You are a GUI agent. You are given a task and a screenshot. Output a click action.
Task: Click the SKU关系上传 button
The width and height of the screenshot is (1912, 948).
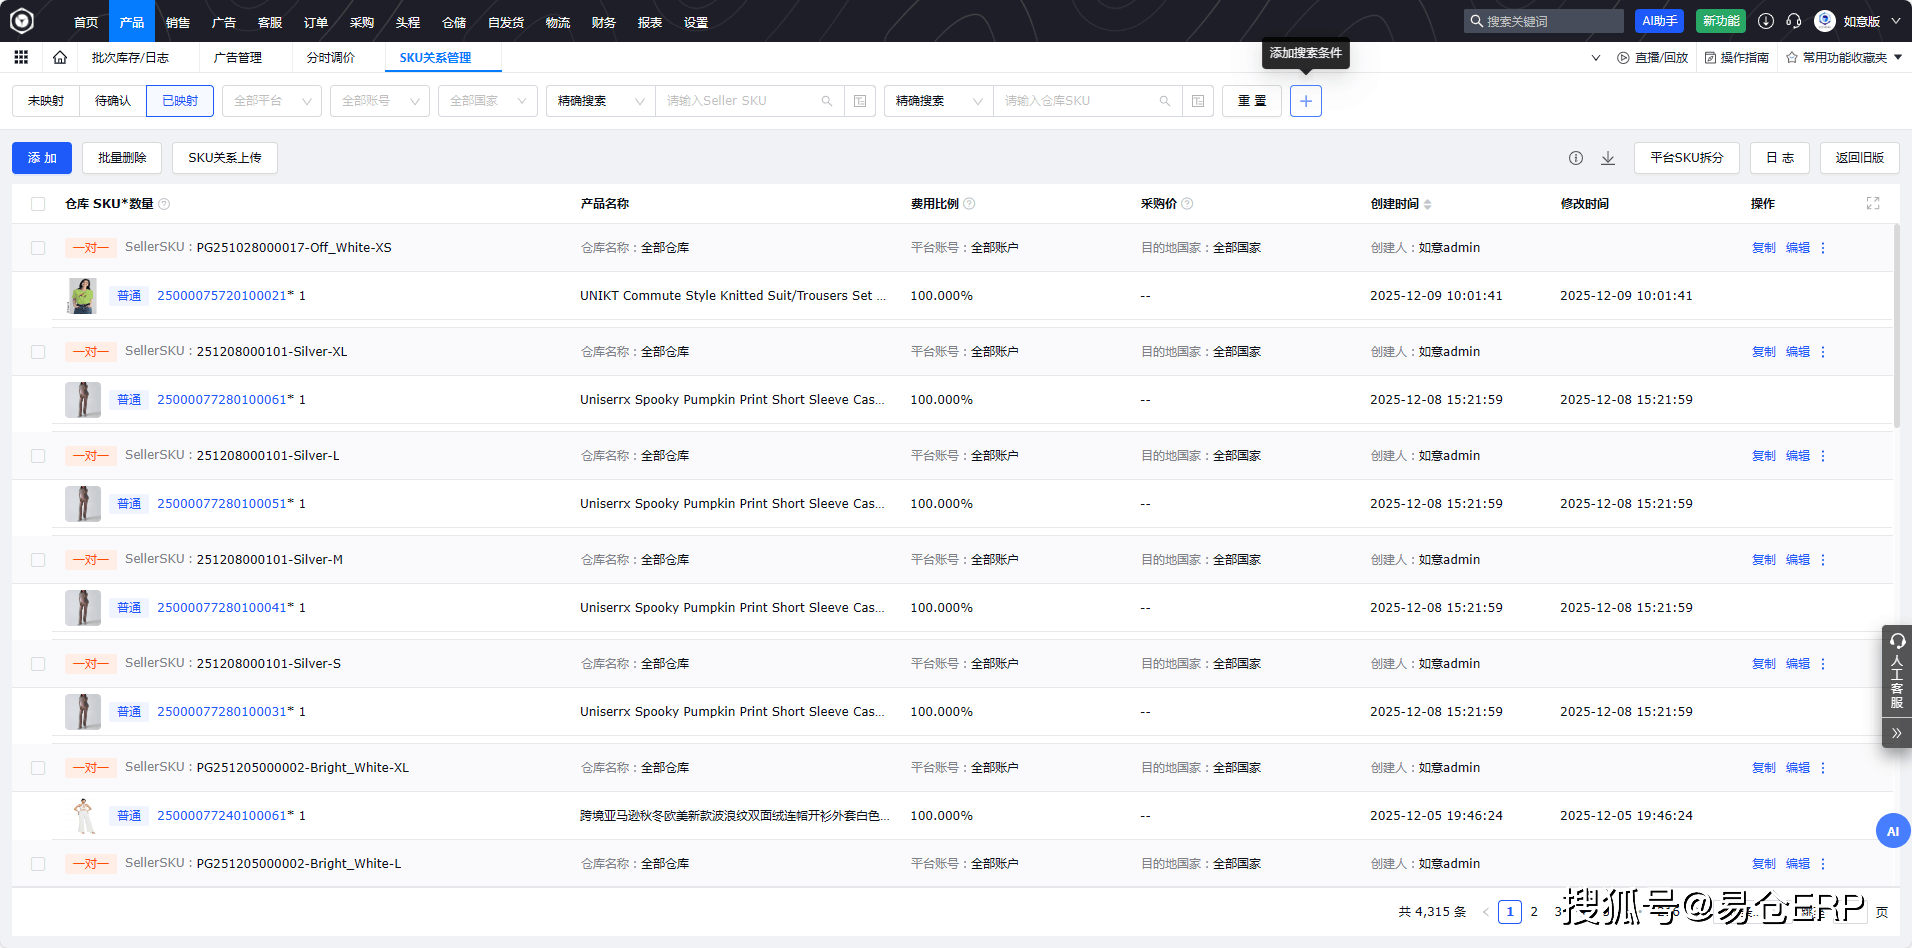click(224, 158)
